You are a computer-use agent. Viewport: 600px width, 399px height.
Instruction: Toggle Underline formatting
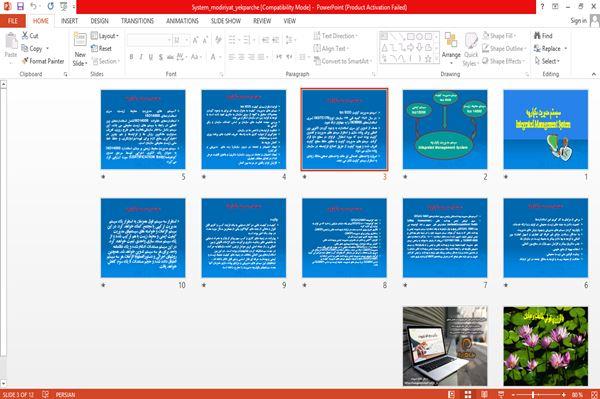click(x=151, y=57)
